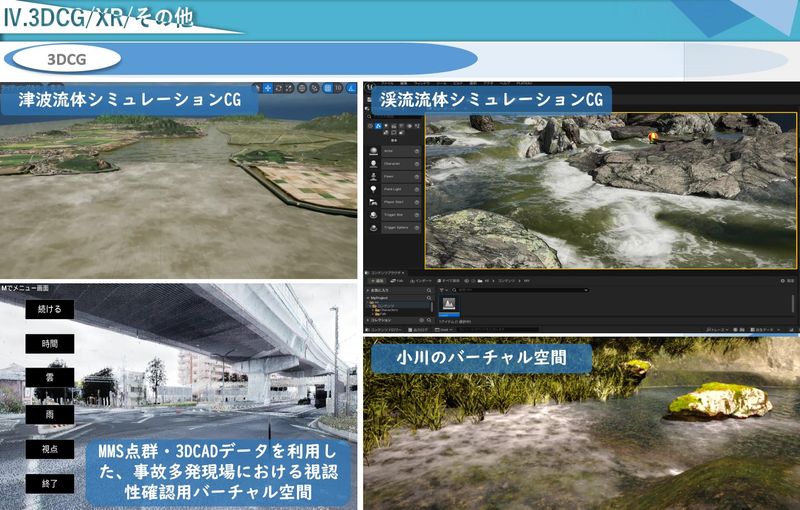Click the translate gizmo icon in tsunami viewport
Viewport: 800px width, 510px height.
pyautogui.click(x=267, y=88)
